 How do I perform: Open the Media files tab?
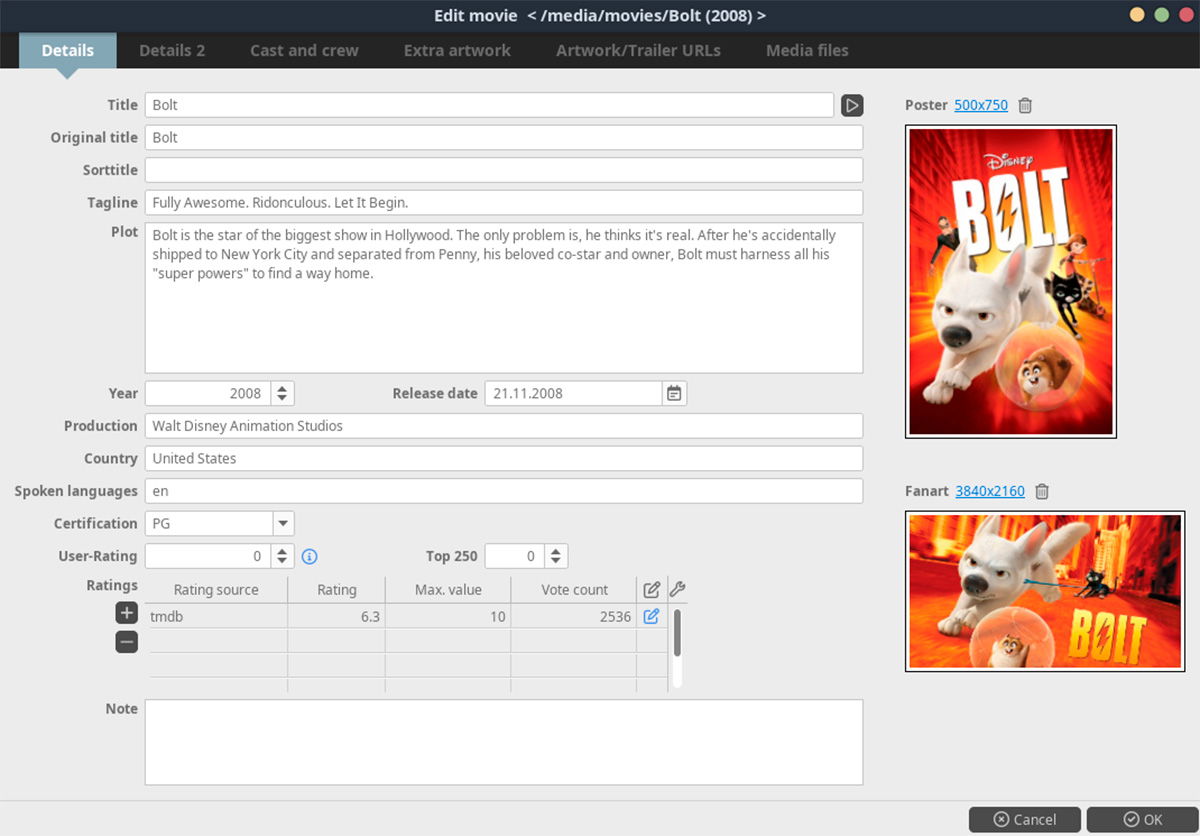point(807,50)
